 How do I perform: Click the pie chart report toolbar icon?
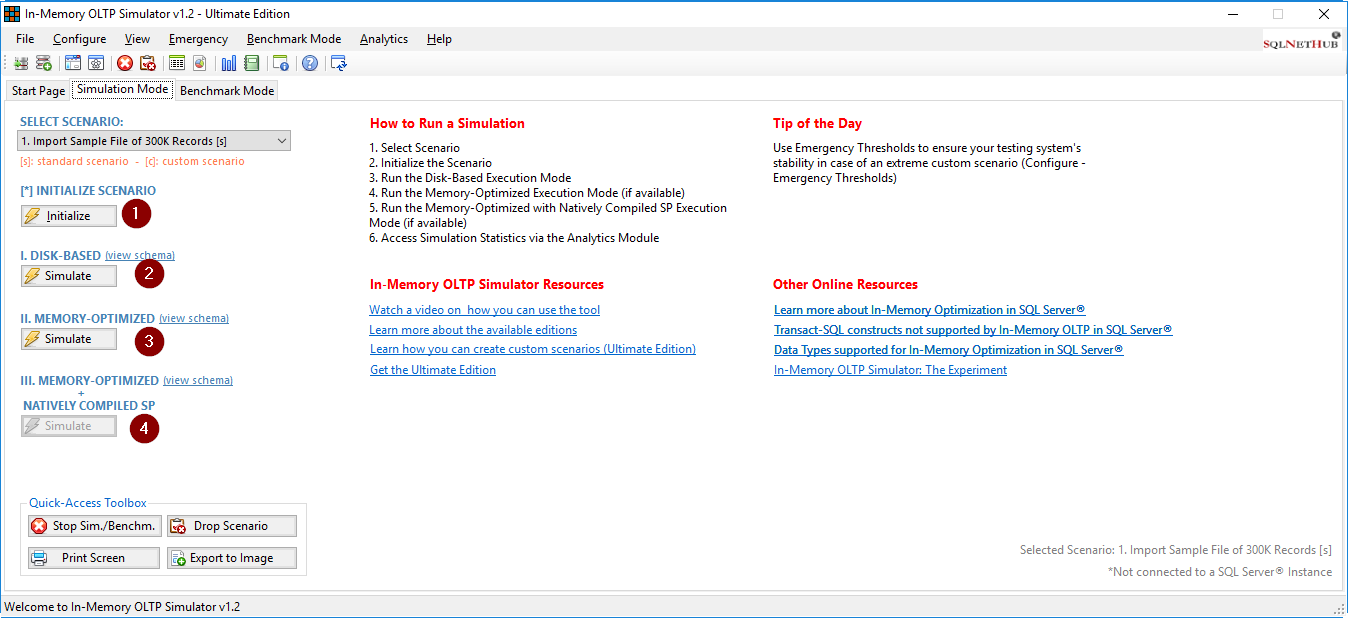click(x=200, y=63)
